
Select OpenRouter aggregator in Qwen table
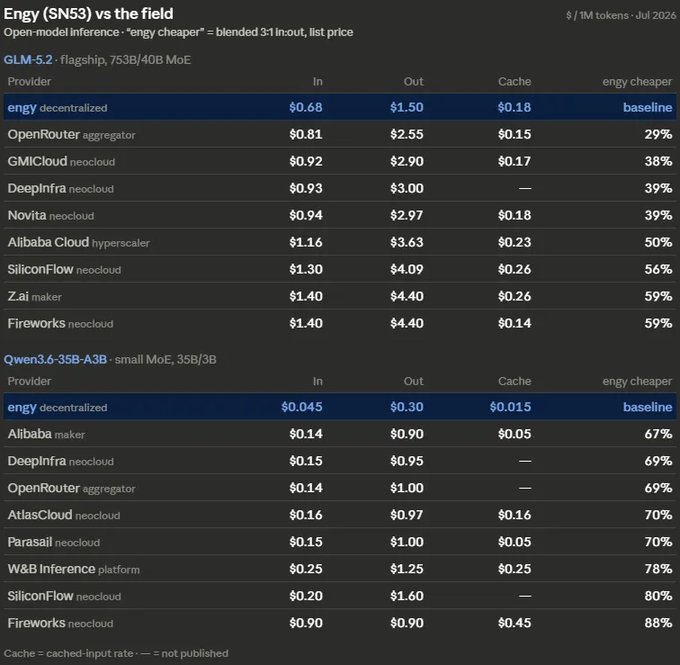(x=72, y=488)
